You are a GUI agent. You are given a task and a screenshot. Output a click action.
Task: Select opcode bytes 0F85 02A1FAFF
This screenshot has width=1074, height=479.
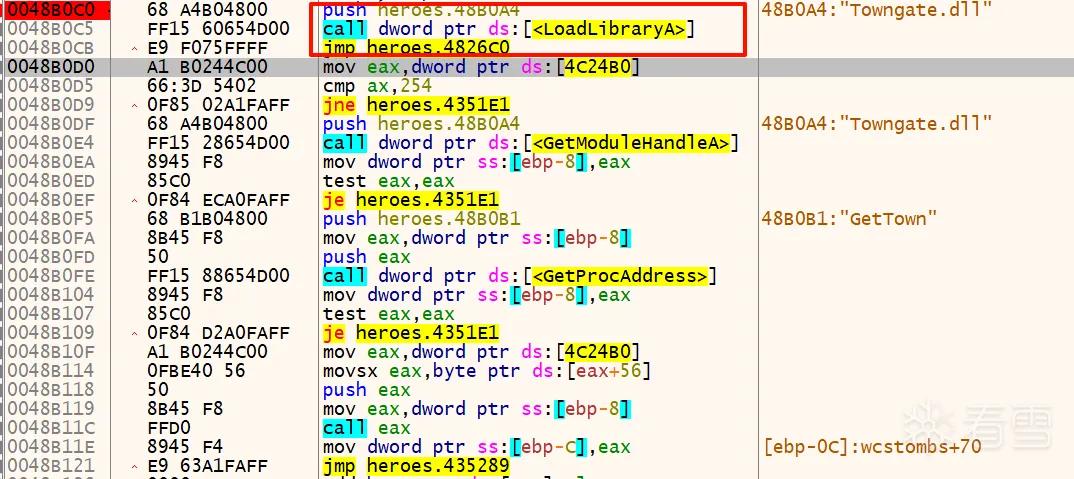218,105
